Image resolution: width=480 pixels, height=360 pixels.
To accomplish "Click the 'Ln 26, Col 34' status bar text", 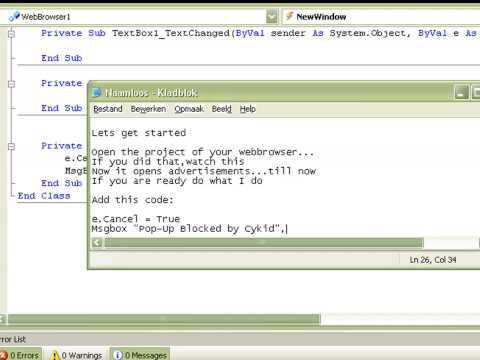I will pos(433,260).
